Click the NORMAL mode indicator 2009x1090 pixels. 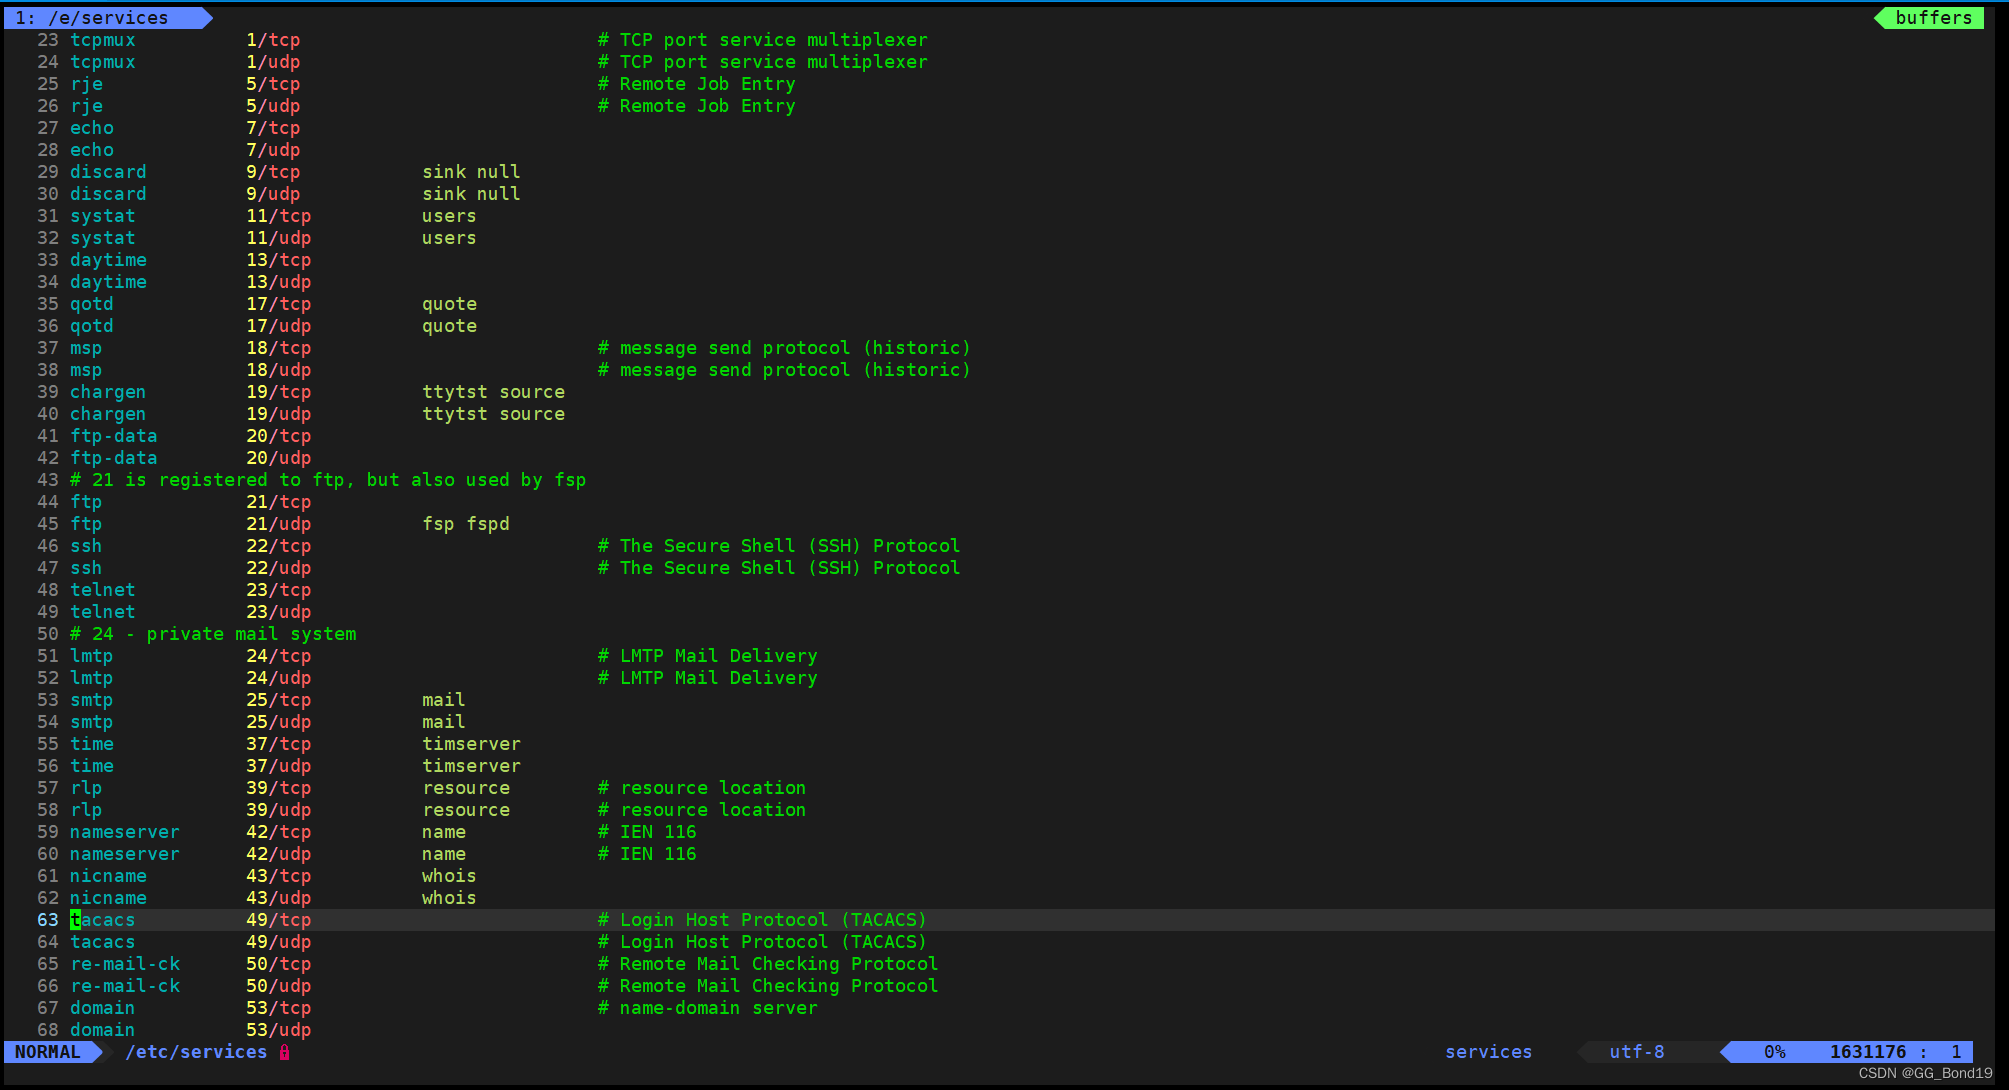tap(48, 1052)
